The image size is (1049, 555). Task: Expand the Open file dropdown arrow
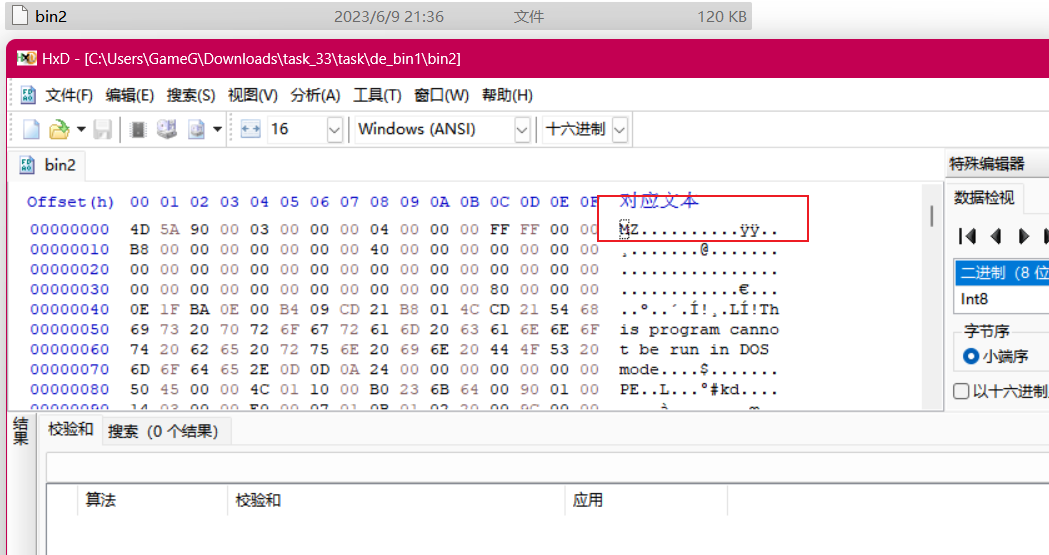tap(81, 129)
